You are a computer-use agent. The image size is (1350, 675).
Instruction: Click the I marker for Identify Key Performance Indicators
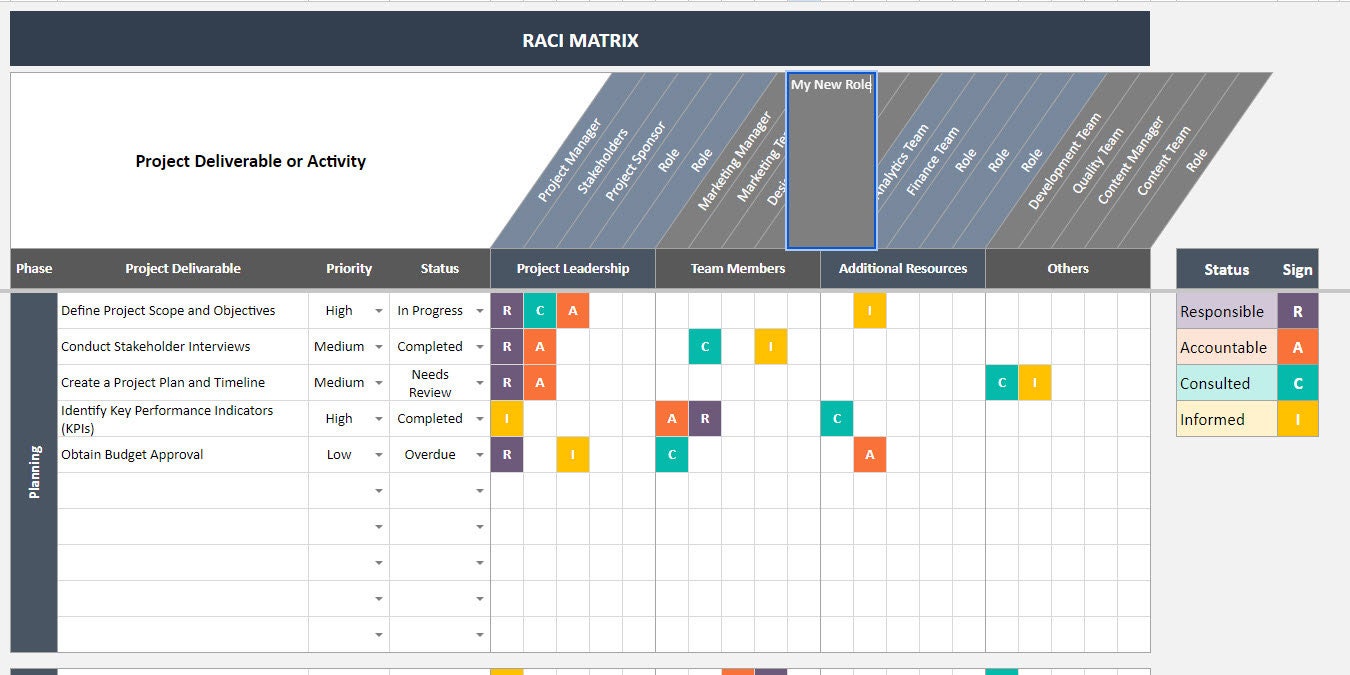point(507,418)
